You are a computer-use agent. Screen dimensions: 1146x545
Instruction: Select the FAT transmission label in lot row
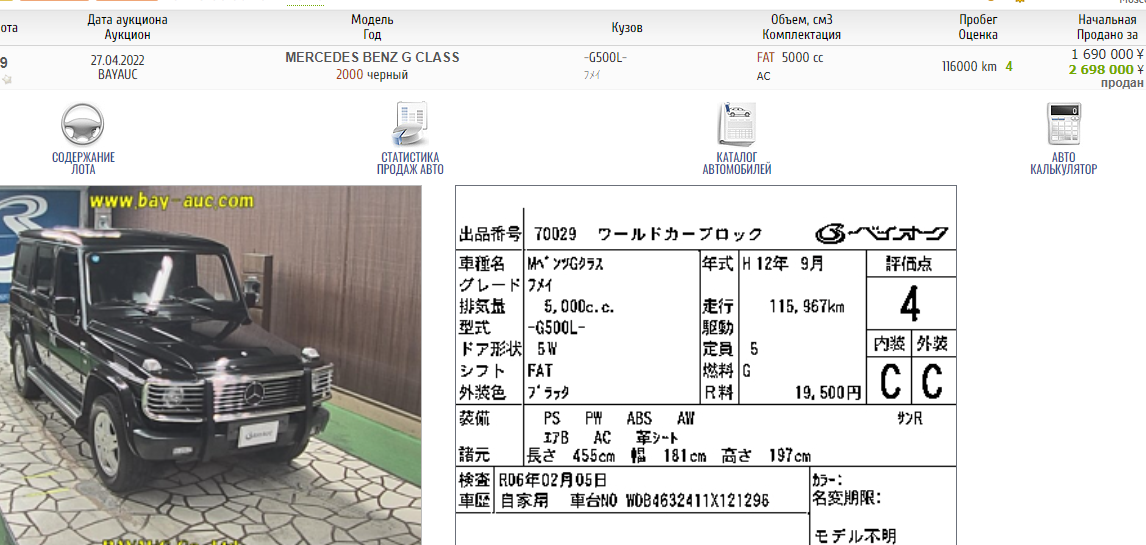pos(765,58)
